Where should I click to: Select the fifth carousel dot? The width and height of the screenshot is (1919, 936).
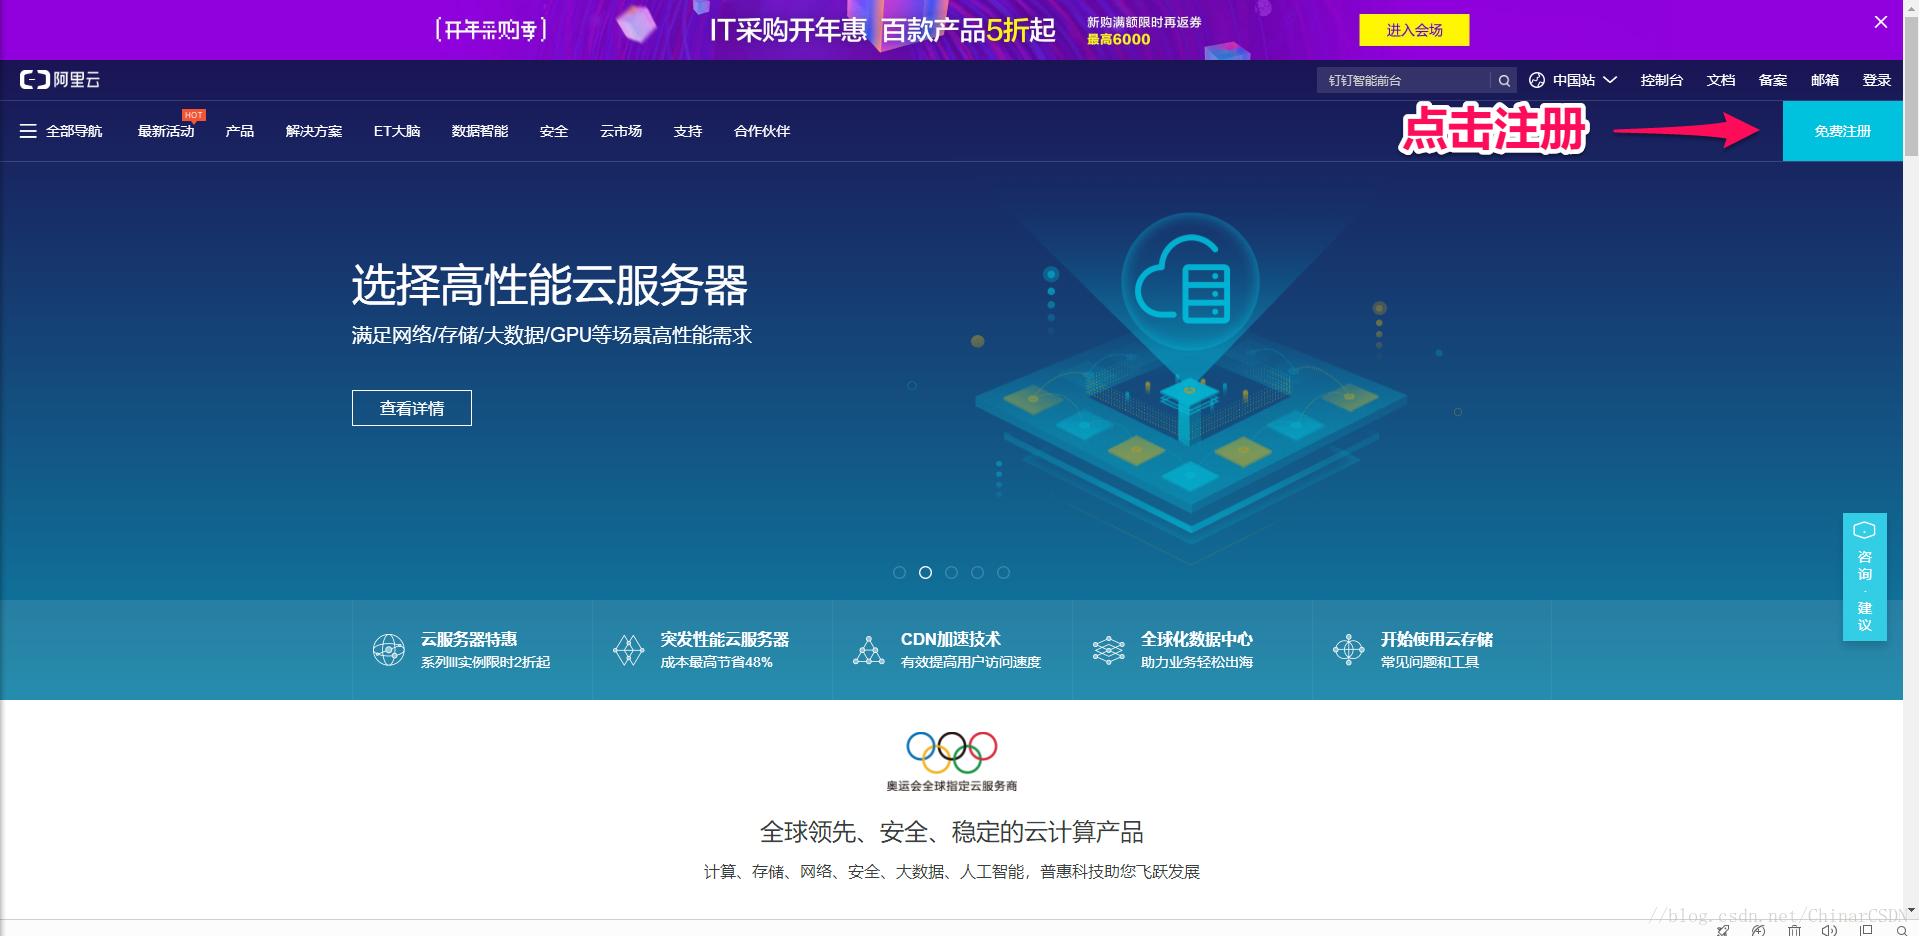coord(1003,572)
